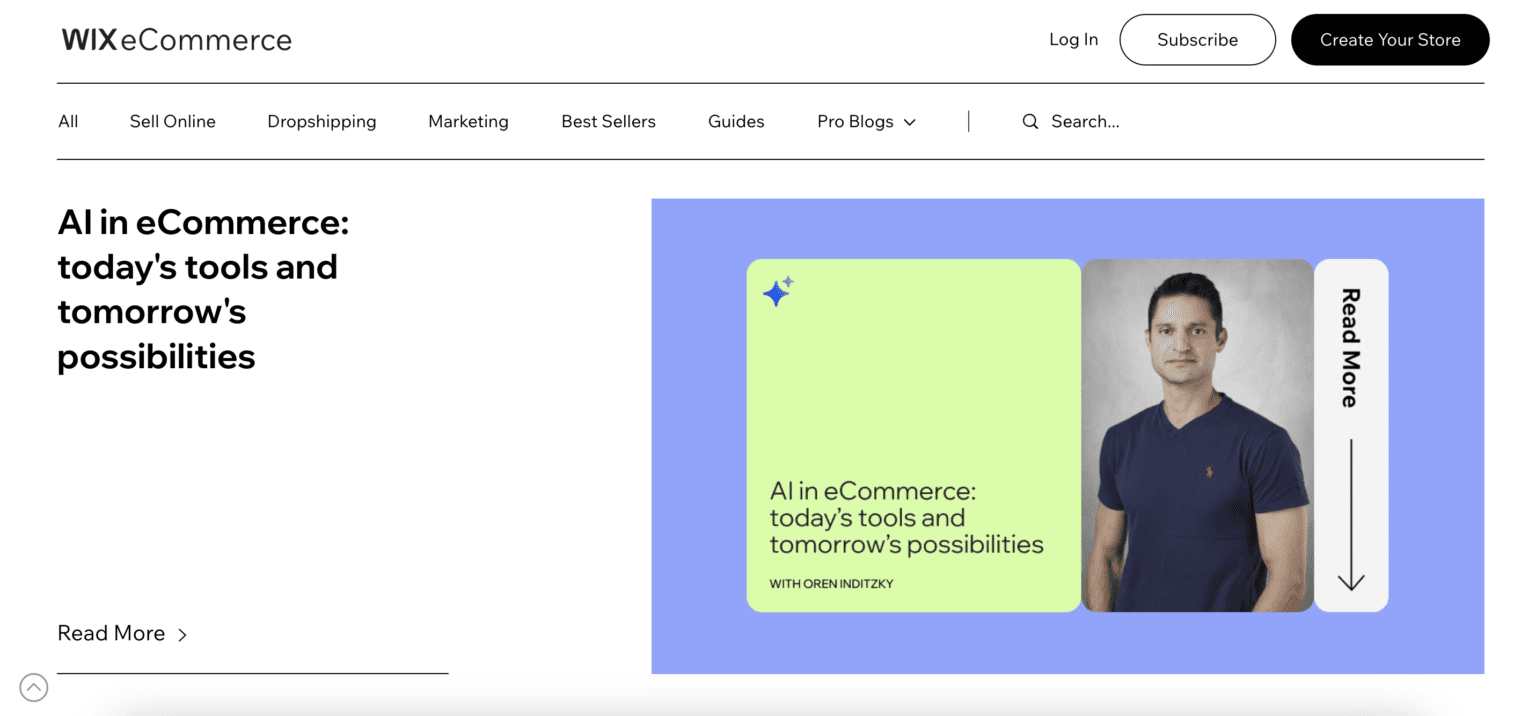Select the Best Sellers navigation item
The image size is (1536, 716).
[608, 121]
